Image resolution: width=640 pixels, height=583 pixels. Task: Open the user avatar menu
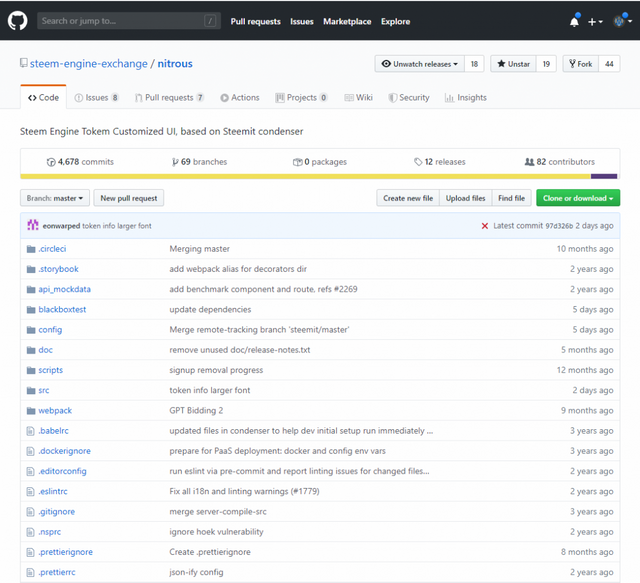click(x=622, y=21)
